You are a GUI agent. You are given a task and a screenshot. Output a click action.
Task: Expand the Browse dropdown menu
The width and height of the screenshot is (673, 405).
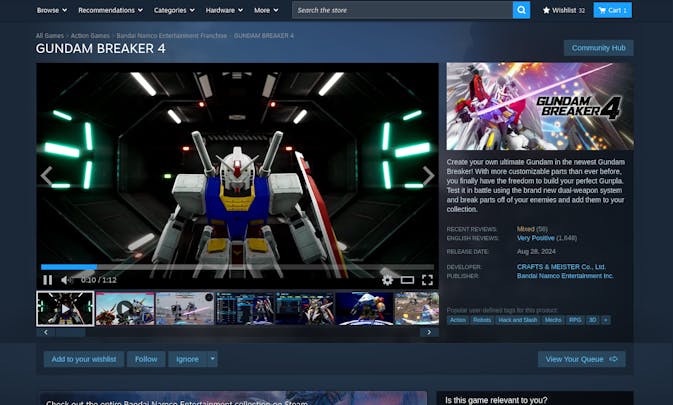pos(51,10)
